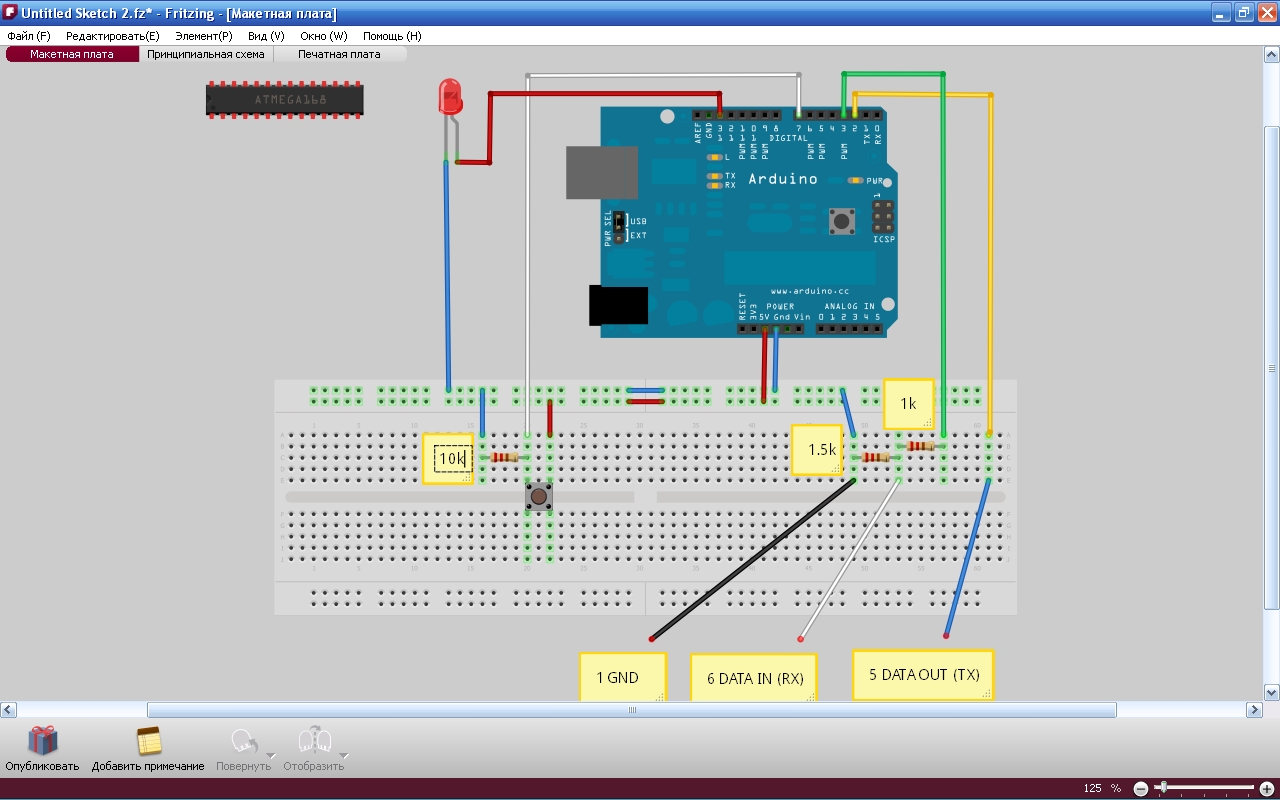Click the Flip tool icon

(311, 740)
